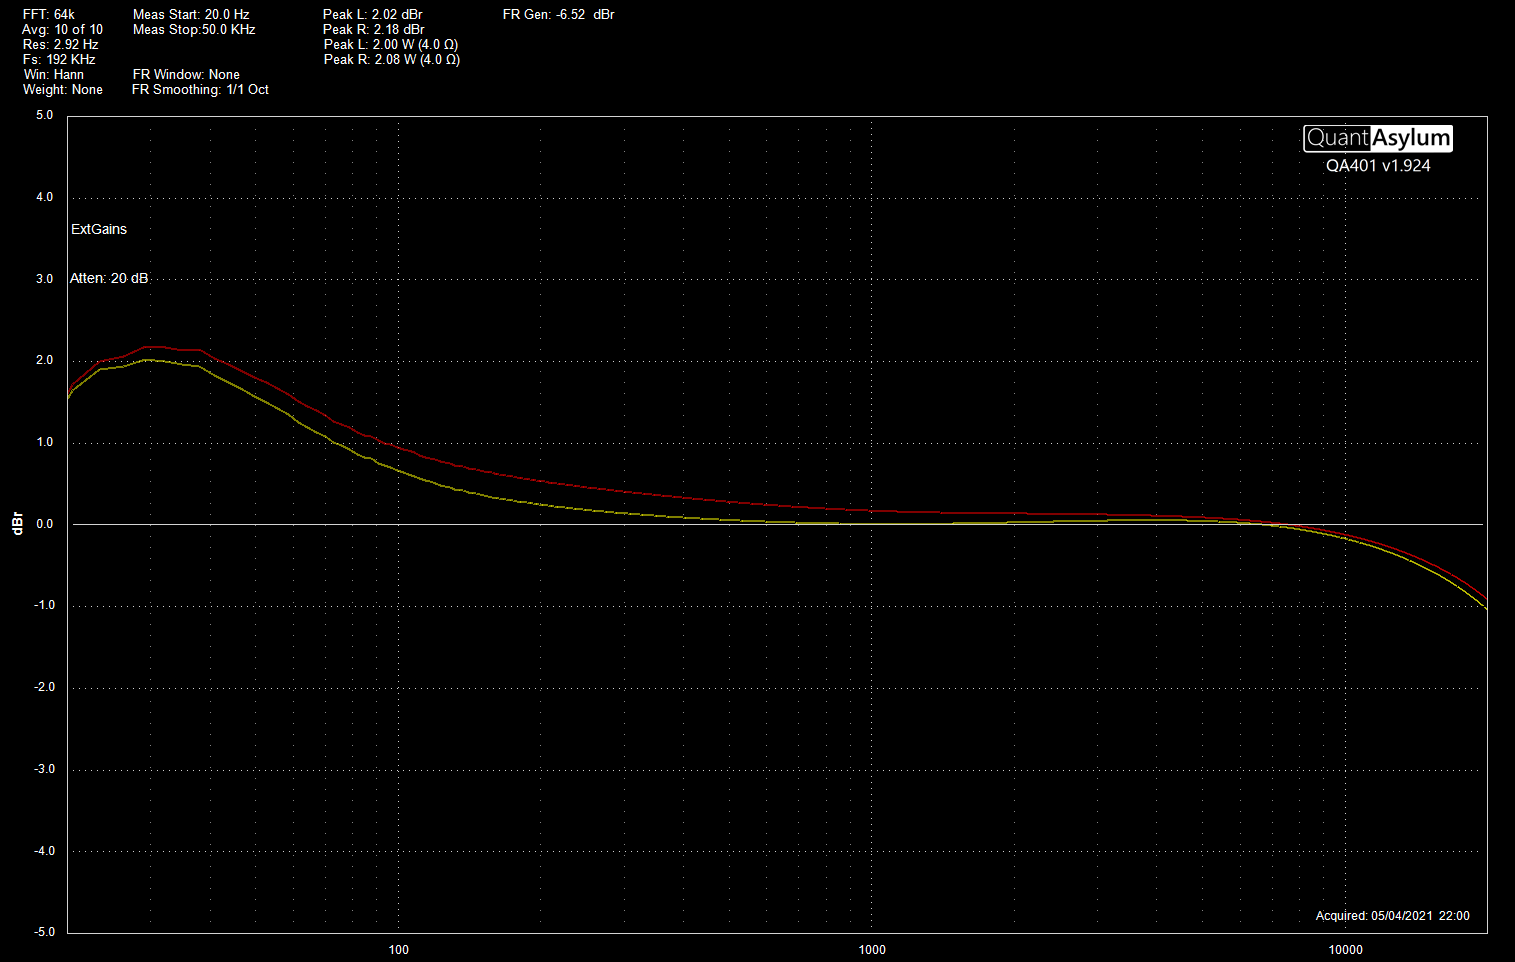1515x962 pixels.
Task: Click 'Peak L: 2.00 W (4.0 Ω)' readout
Action: coord(391,45)
